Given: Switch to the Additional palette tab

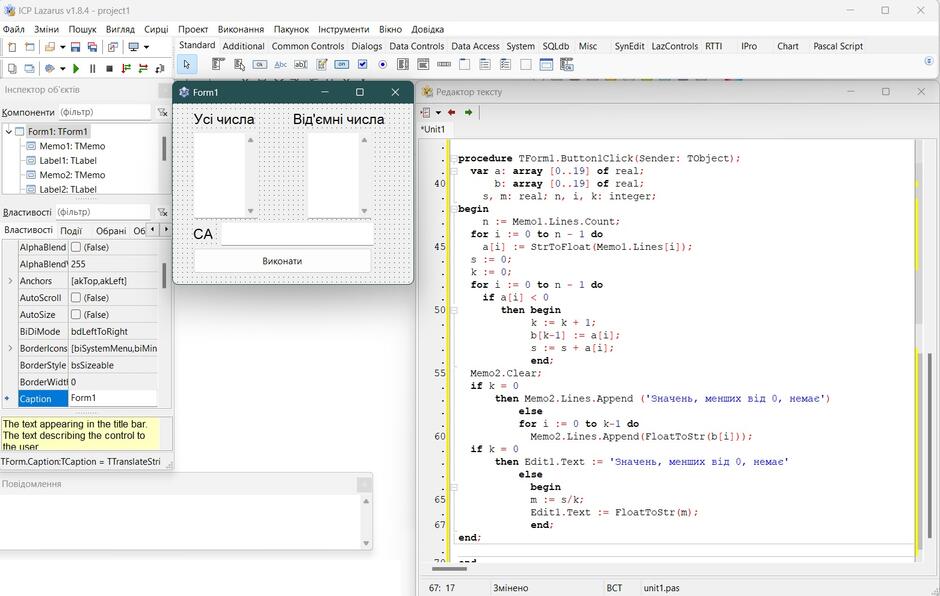Looking at the screenshot, I should 243,46.
